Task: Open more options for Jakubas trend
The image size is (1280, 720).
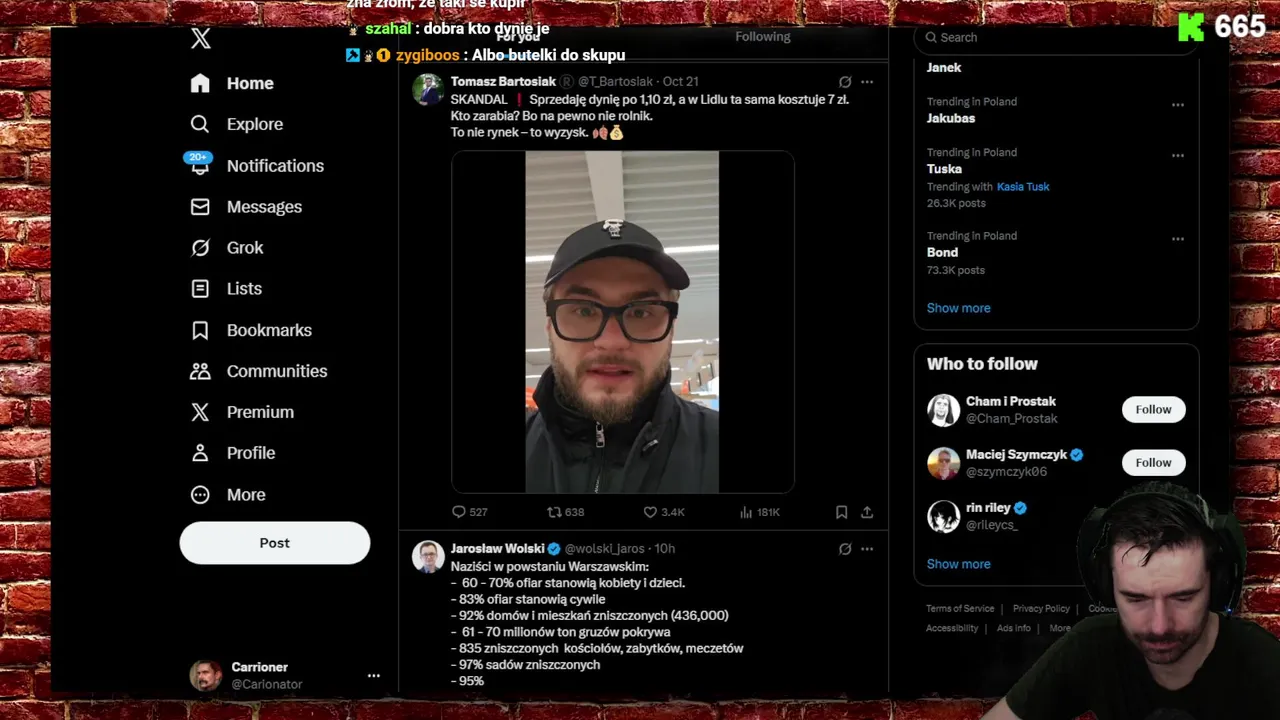Action: 1178,105
